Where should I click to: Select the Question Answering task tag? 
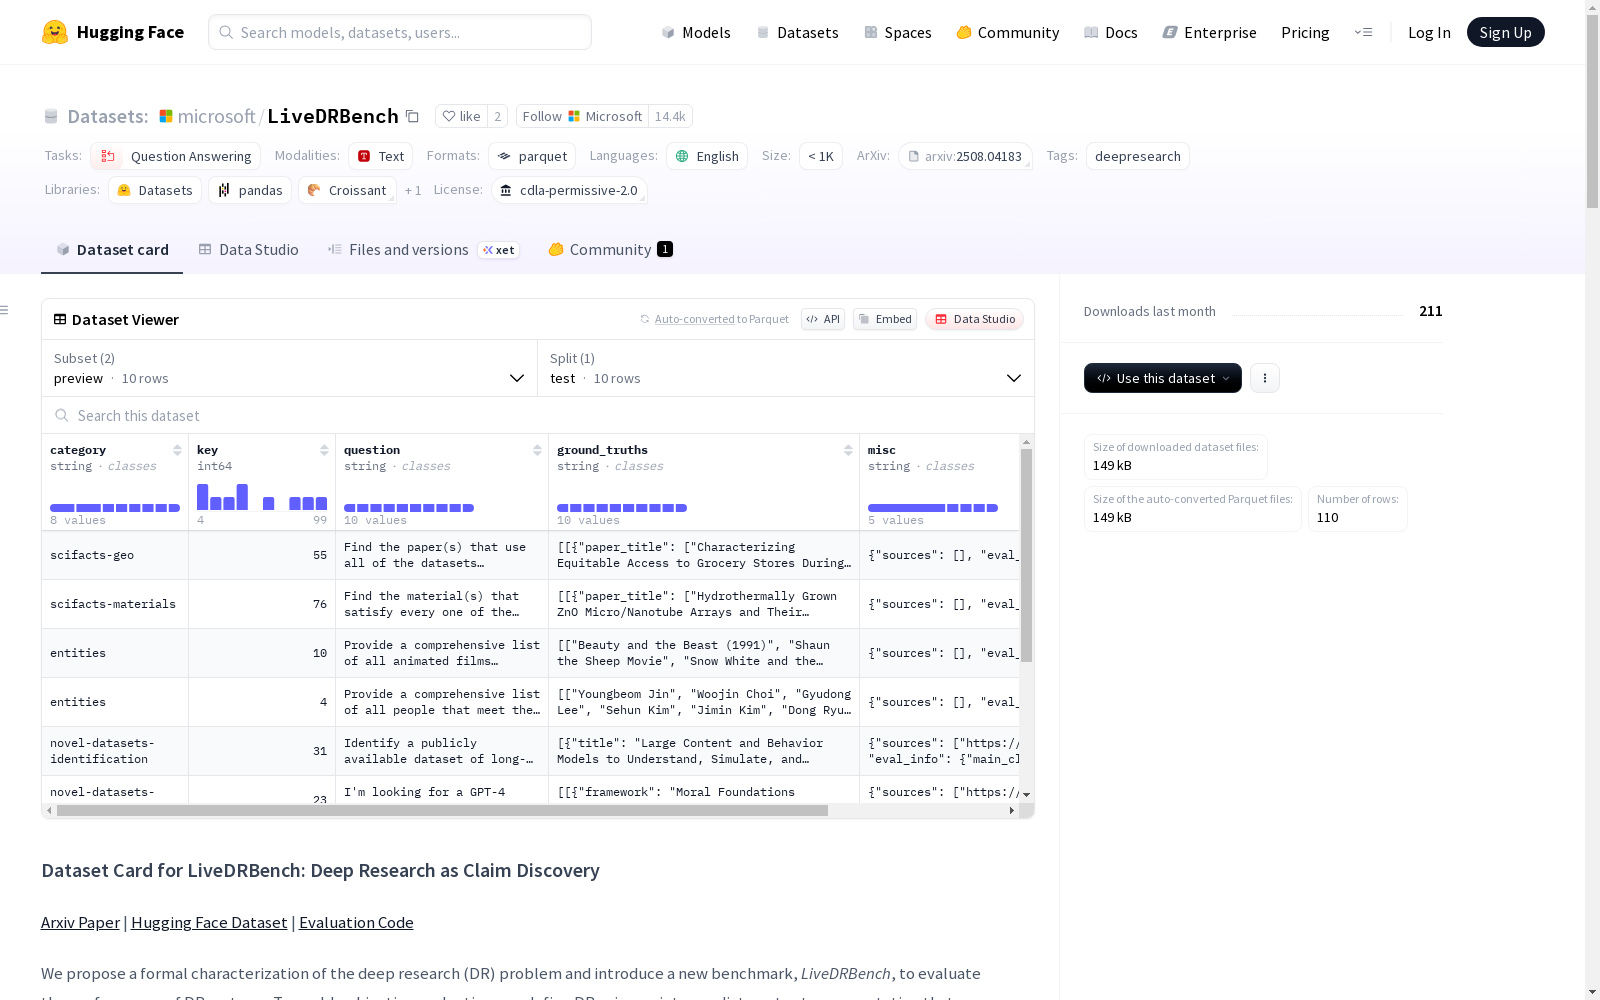pyautogui.click(x=176, y=156)
